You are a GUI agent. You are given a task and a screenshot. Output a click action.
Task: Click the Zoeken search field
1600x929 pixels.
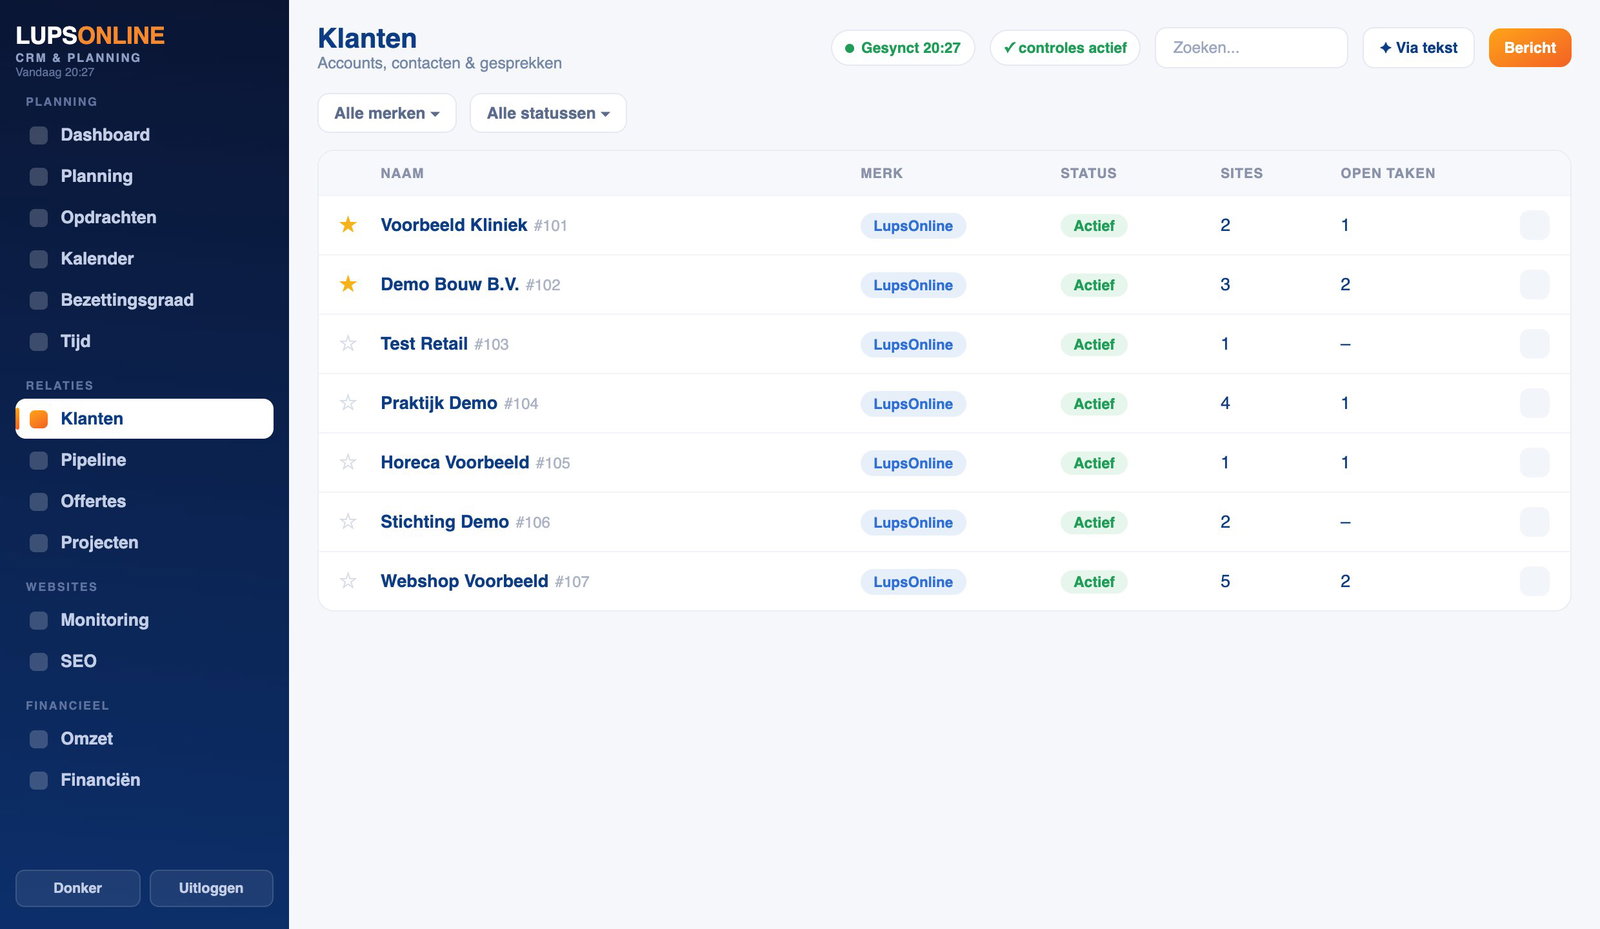(1251, 48)
